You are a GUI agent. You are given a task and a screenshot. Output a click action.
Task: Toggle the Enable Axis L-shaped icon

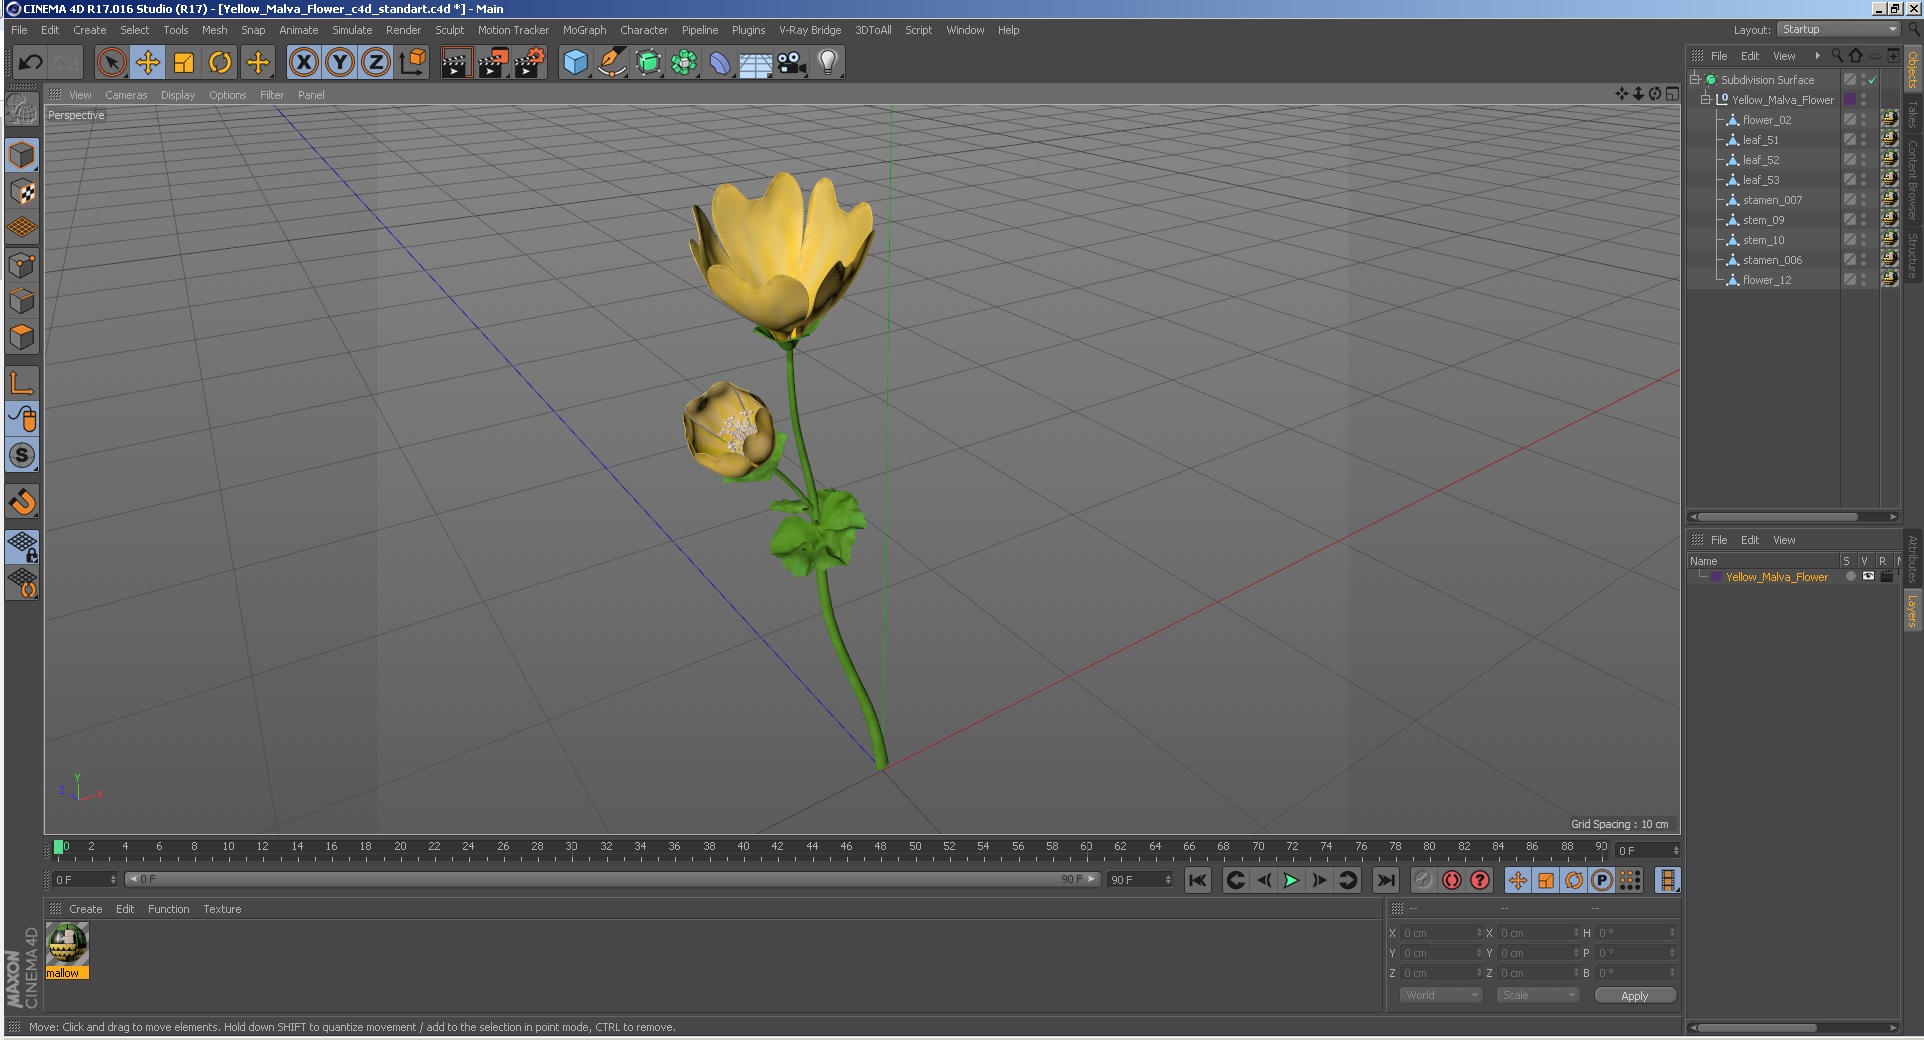click(x=22, y=383)
